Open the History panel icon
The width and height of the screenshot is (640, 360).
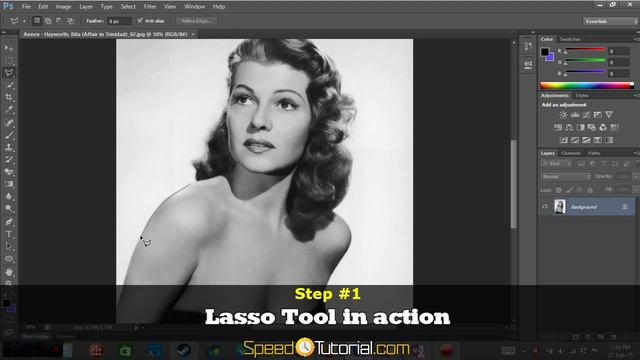pyautogui.click(x=528, y=46)
